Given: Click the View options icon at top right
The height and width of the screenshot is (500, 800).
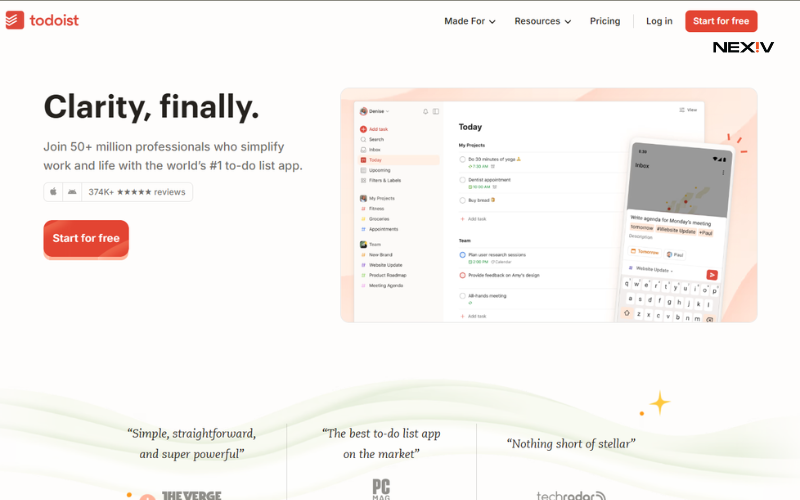Looking at the screenshot, I should click(682, 110).
